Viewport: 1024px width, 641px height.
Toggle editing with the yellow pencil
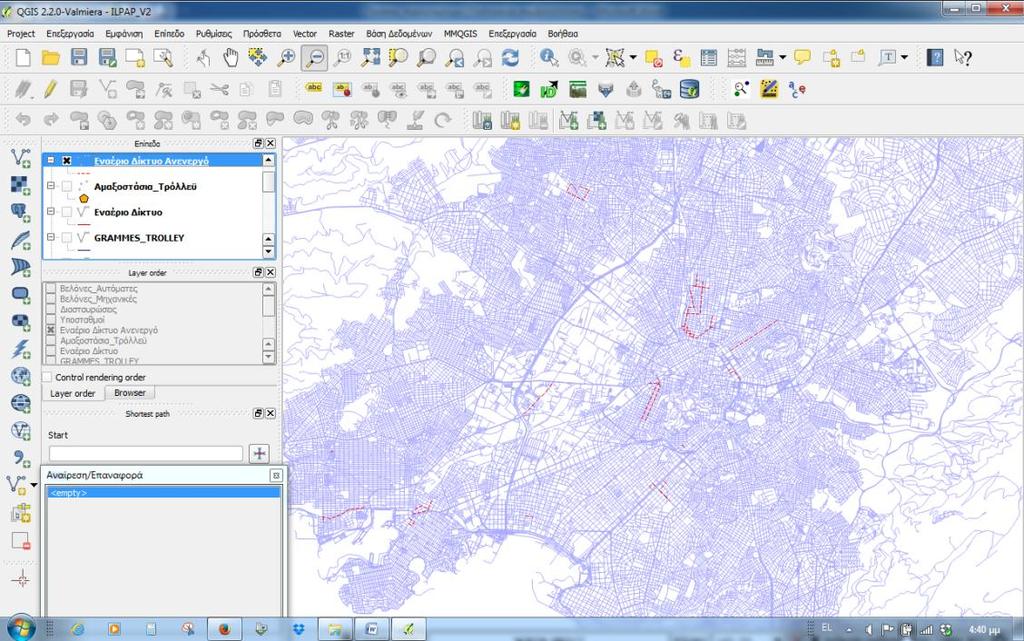50,89
